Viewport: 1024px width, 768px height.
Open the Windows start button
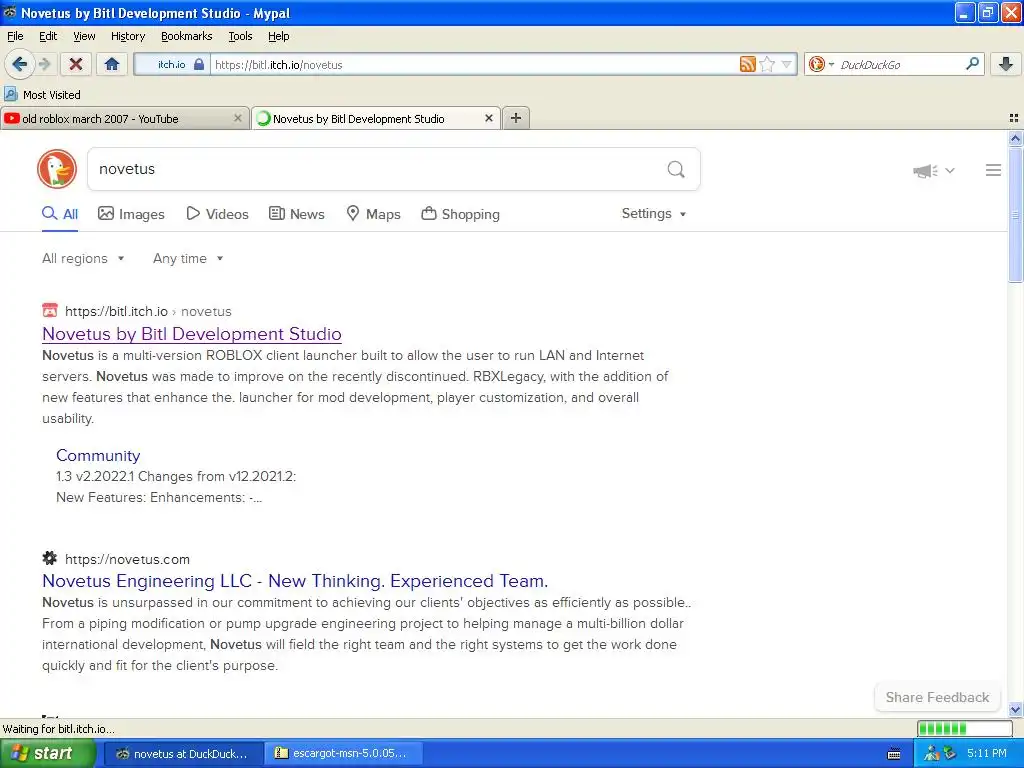tap(48, 753)
